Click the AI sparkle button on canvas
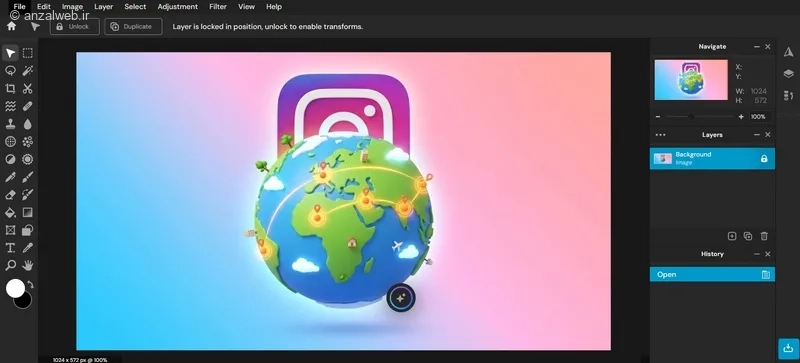 pos(401,298)
